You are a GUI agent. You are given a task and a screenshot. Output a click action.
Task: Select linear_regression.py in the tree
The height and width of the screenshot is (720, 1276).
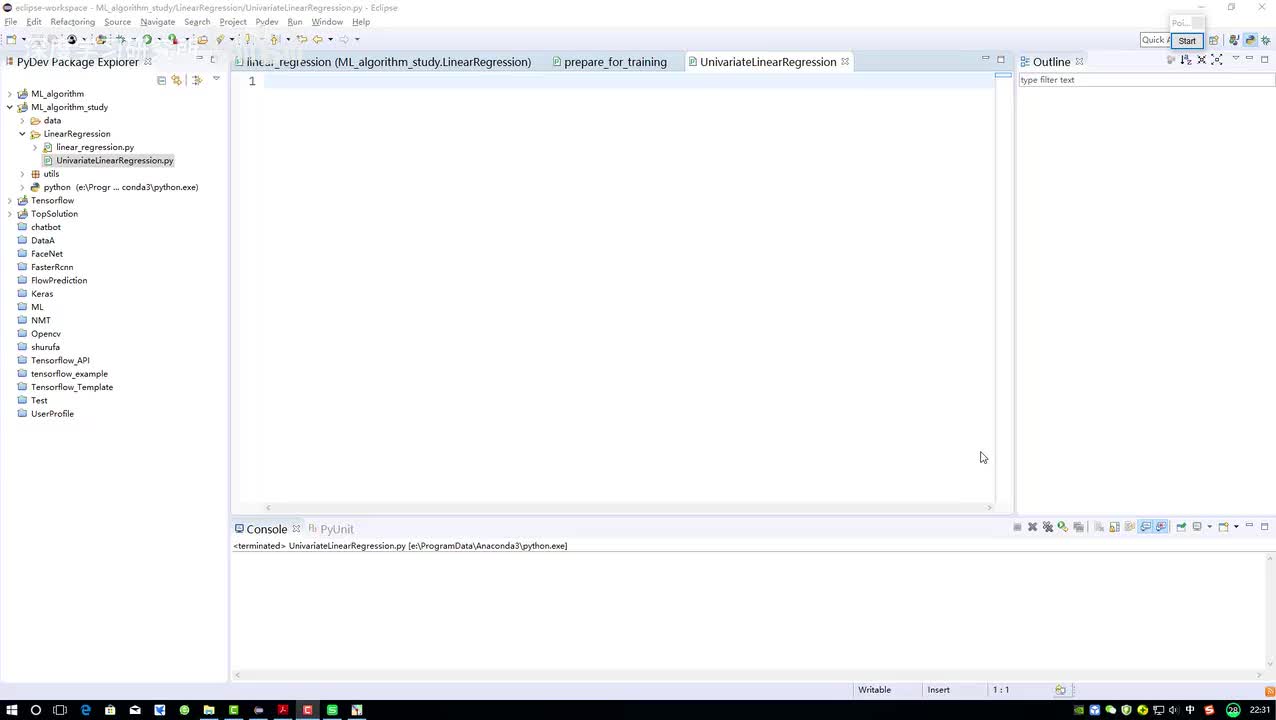pos(94,147)
